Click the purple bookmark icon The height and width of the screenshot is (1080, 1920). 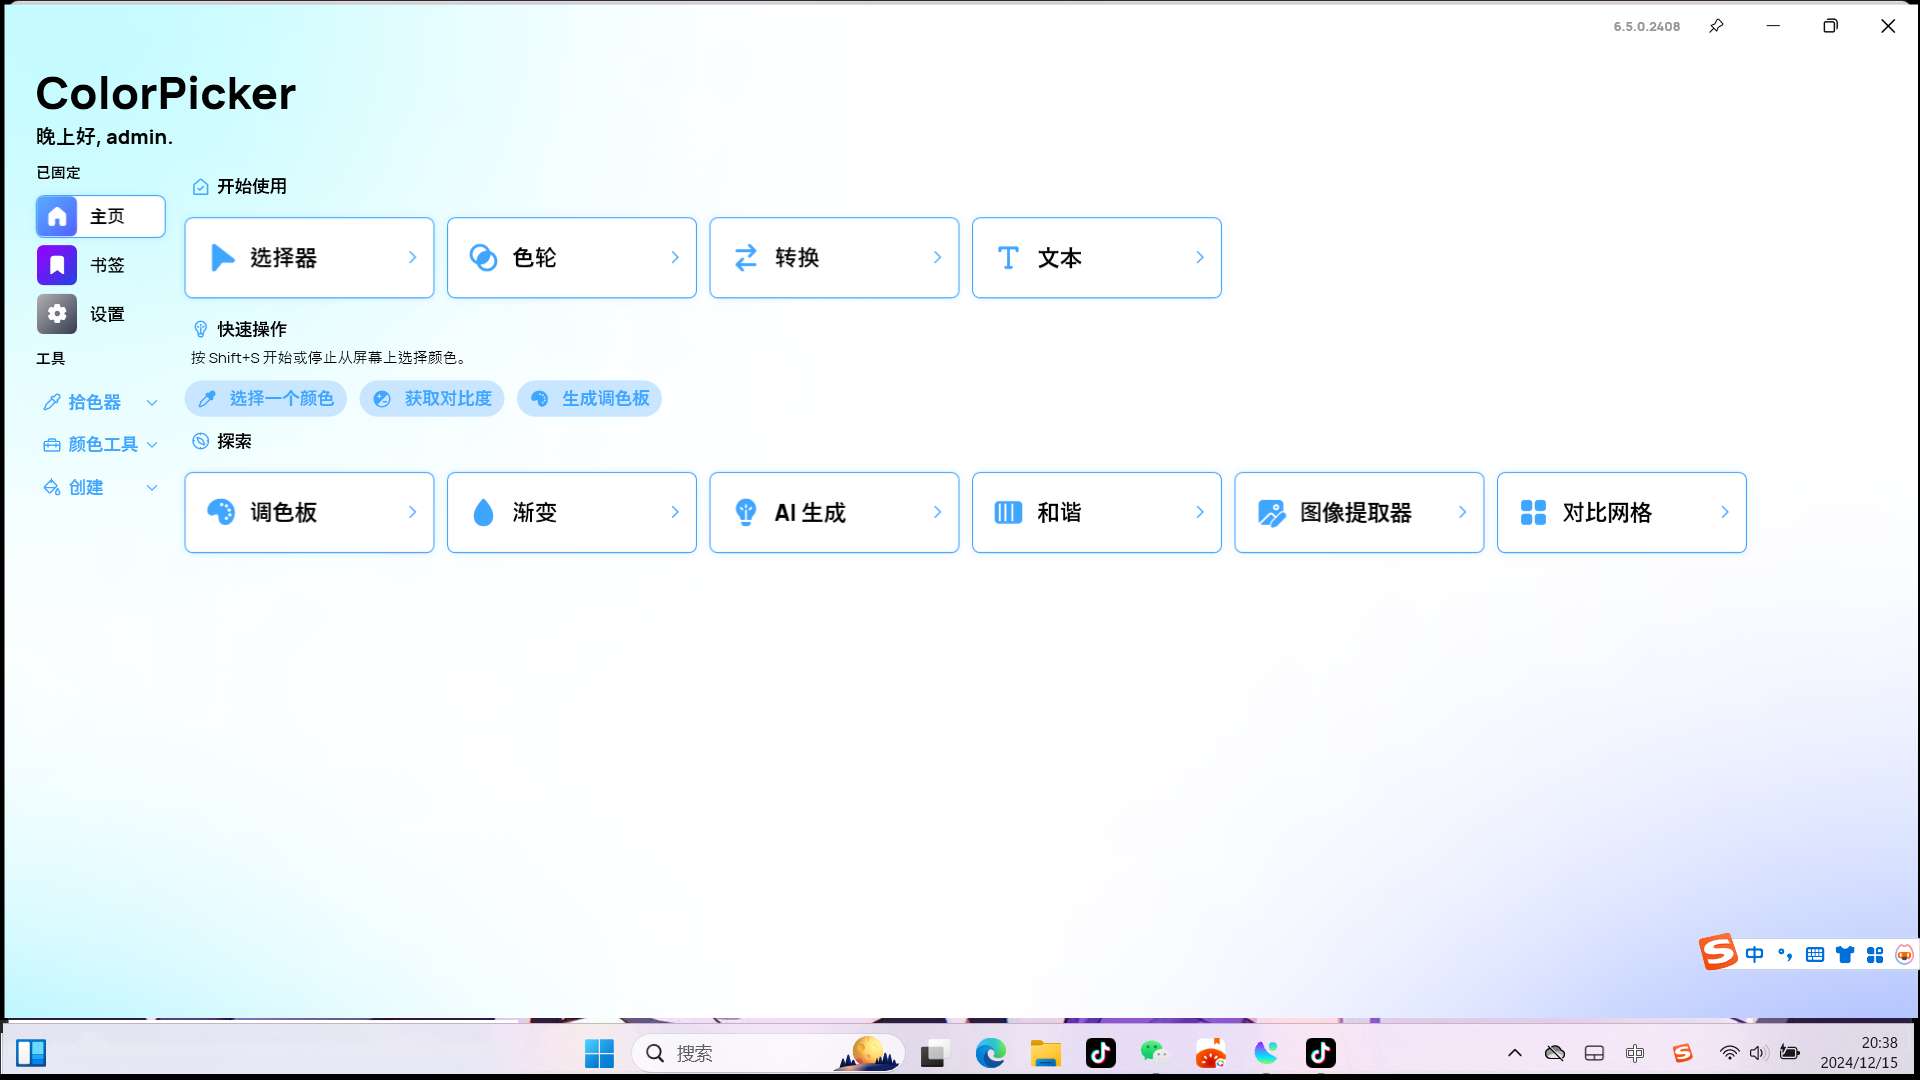57,265
